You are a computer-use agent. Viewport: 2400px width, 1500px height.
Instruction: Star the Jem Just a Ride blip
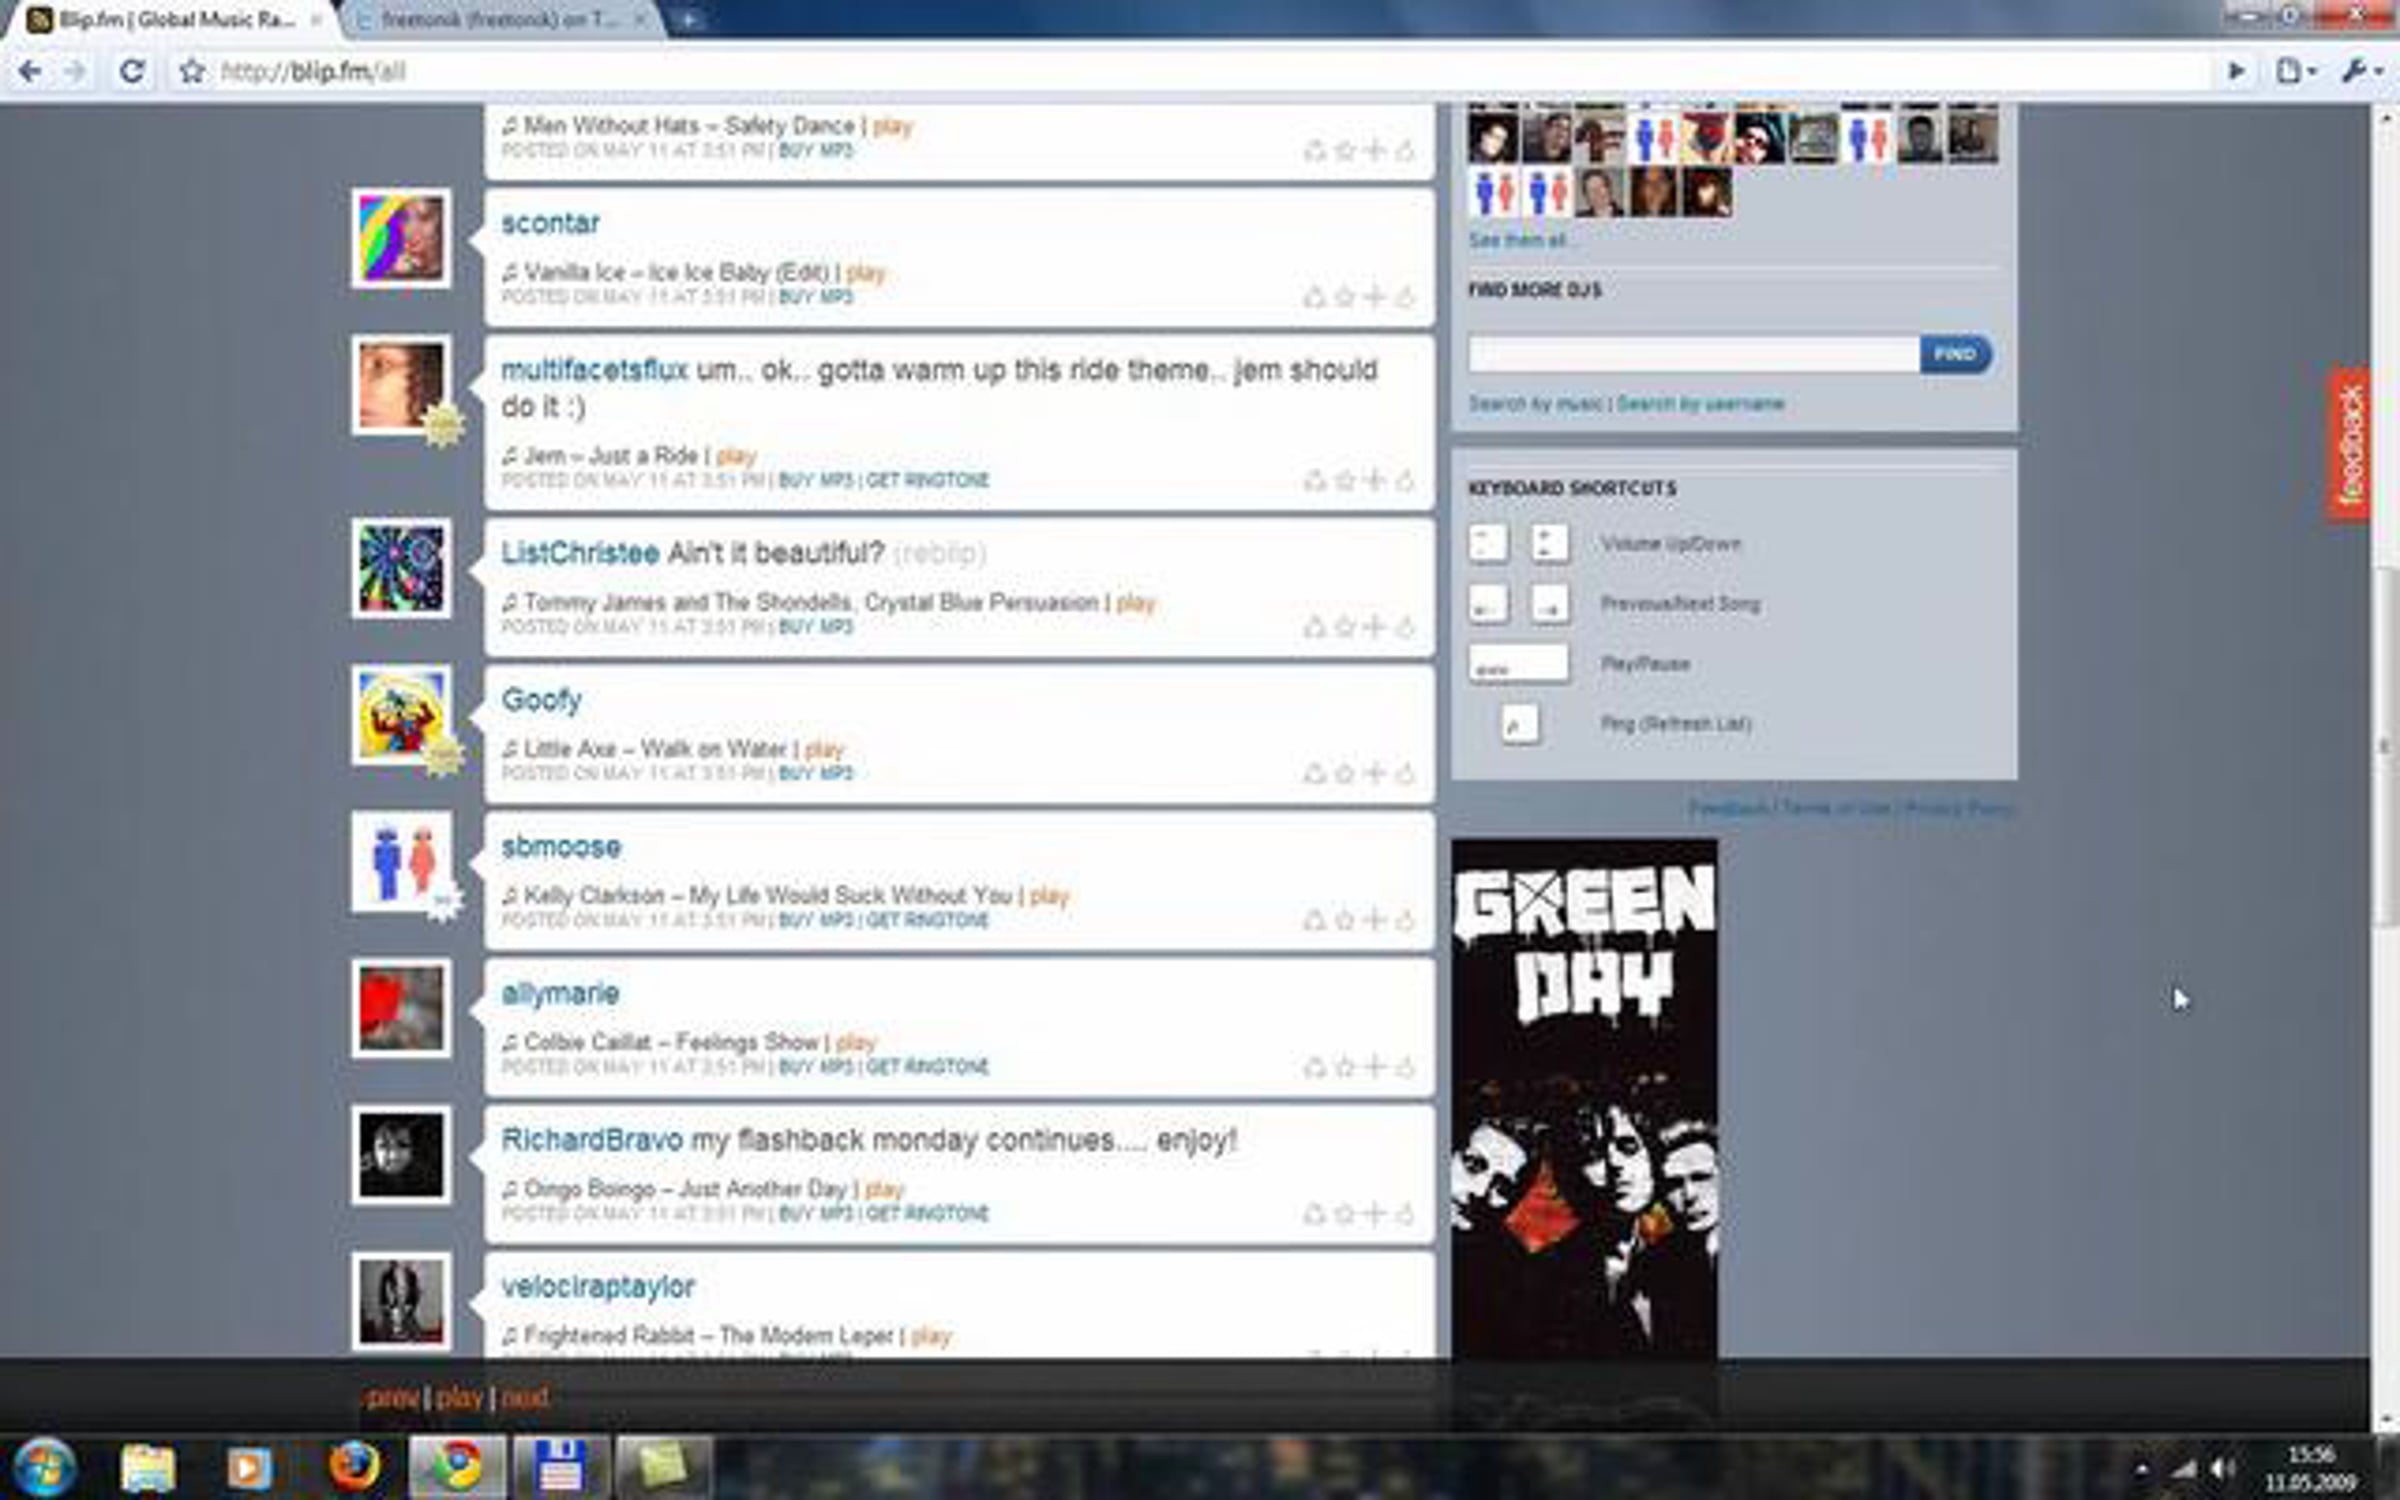coord(1345,481)
